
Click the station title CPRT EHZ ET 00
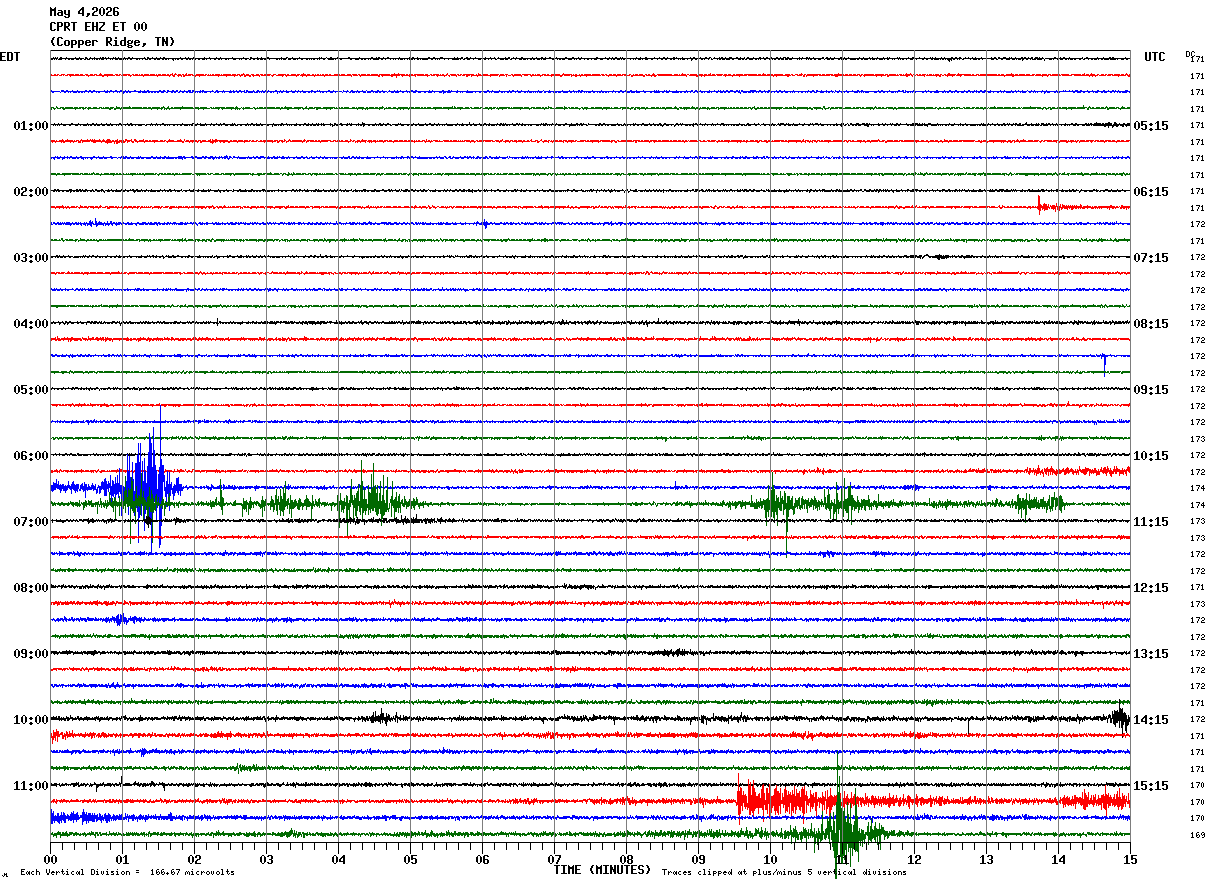[x=98, y=27]
